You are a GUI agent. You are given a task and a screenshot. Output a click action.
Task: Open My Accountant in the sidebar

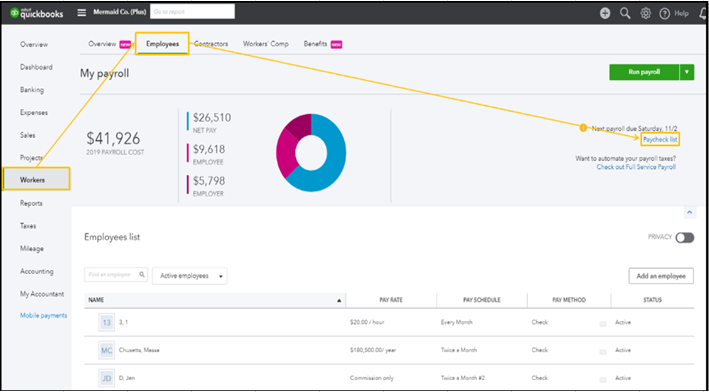point(42,294)
